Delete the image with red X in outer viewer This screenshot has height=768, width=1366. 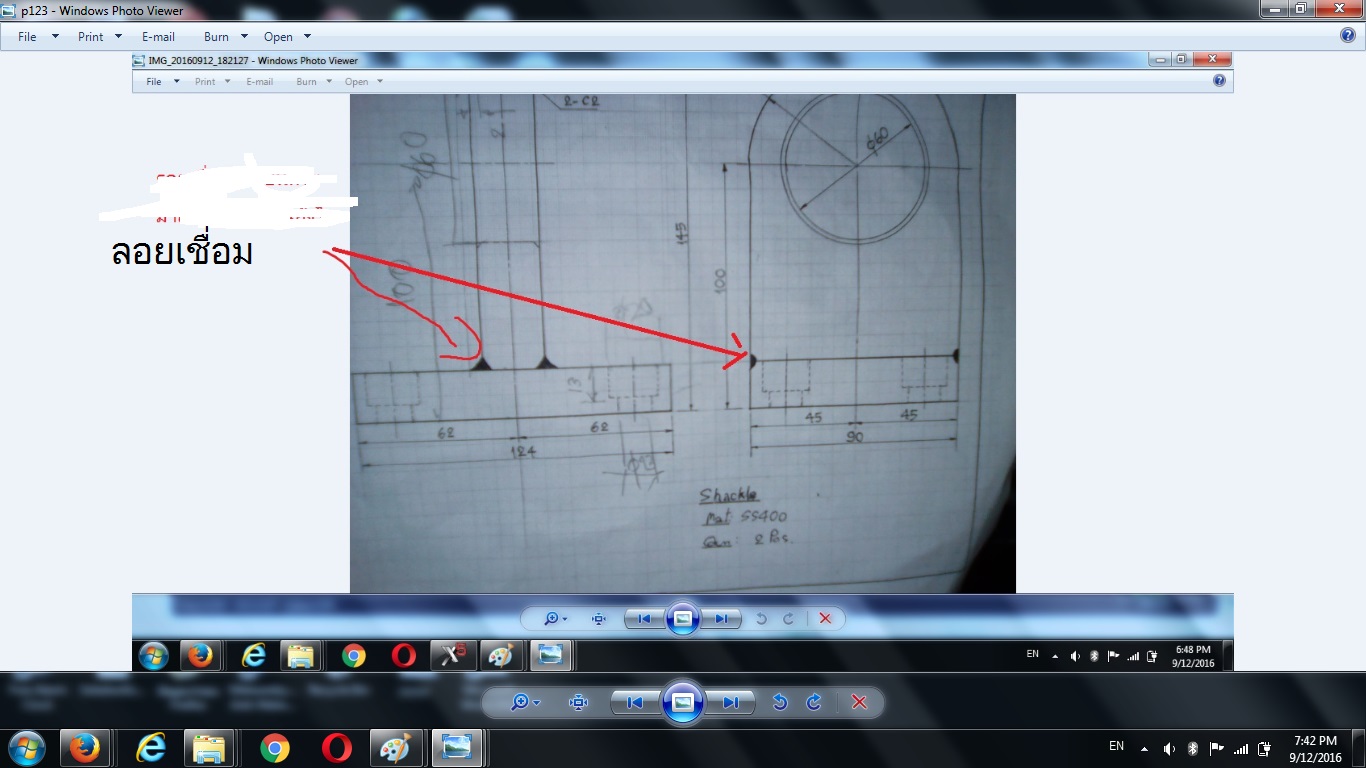point(858,702)
